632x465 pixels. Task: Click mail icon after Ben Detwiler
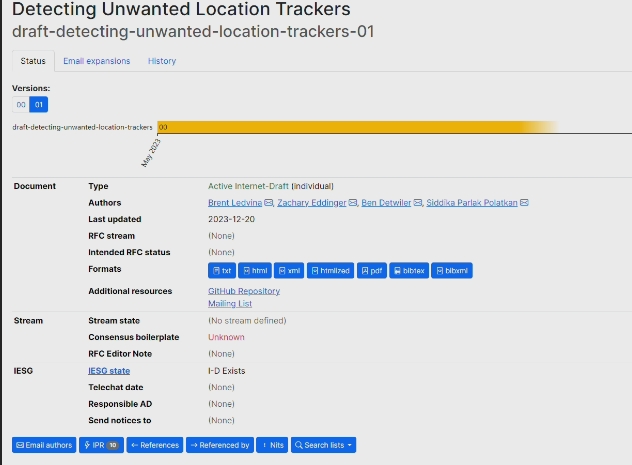(x=418, y=203)
